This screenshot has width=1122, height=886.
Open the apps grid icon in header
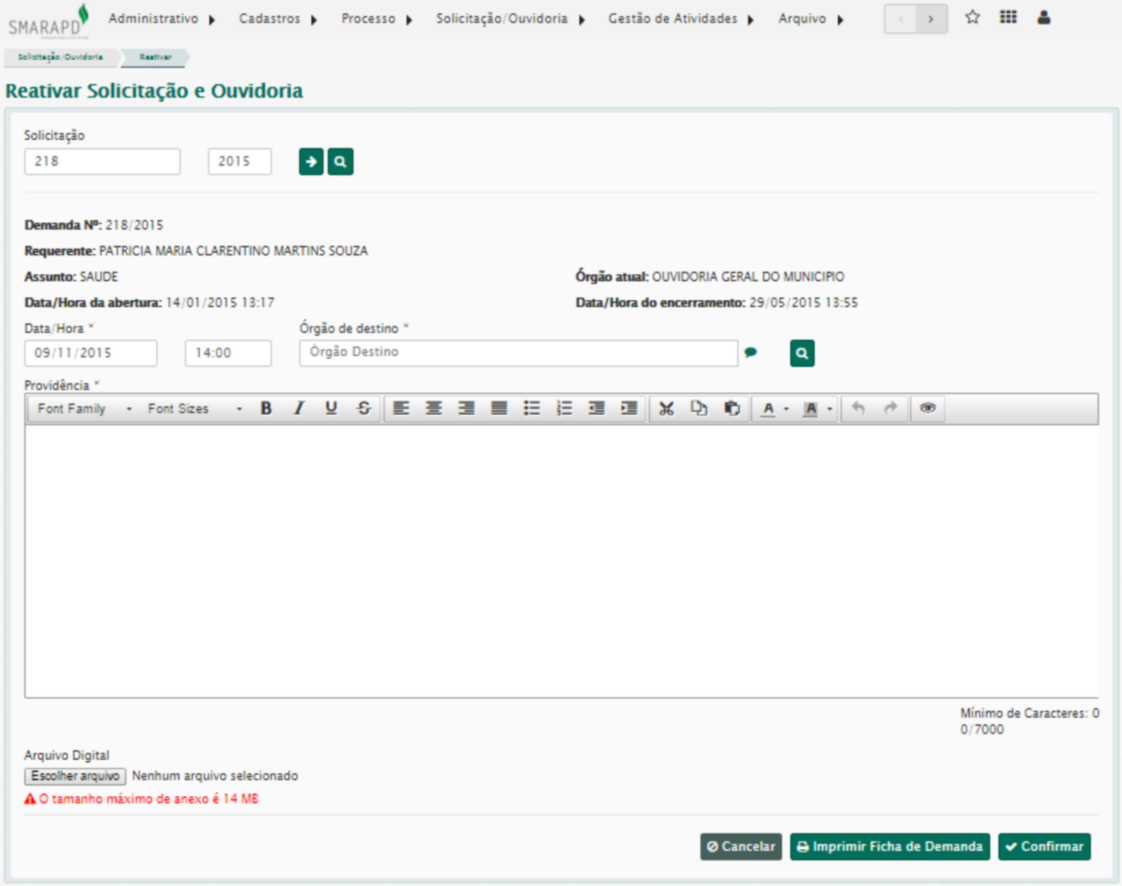tap(1008, 18)
